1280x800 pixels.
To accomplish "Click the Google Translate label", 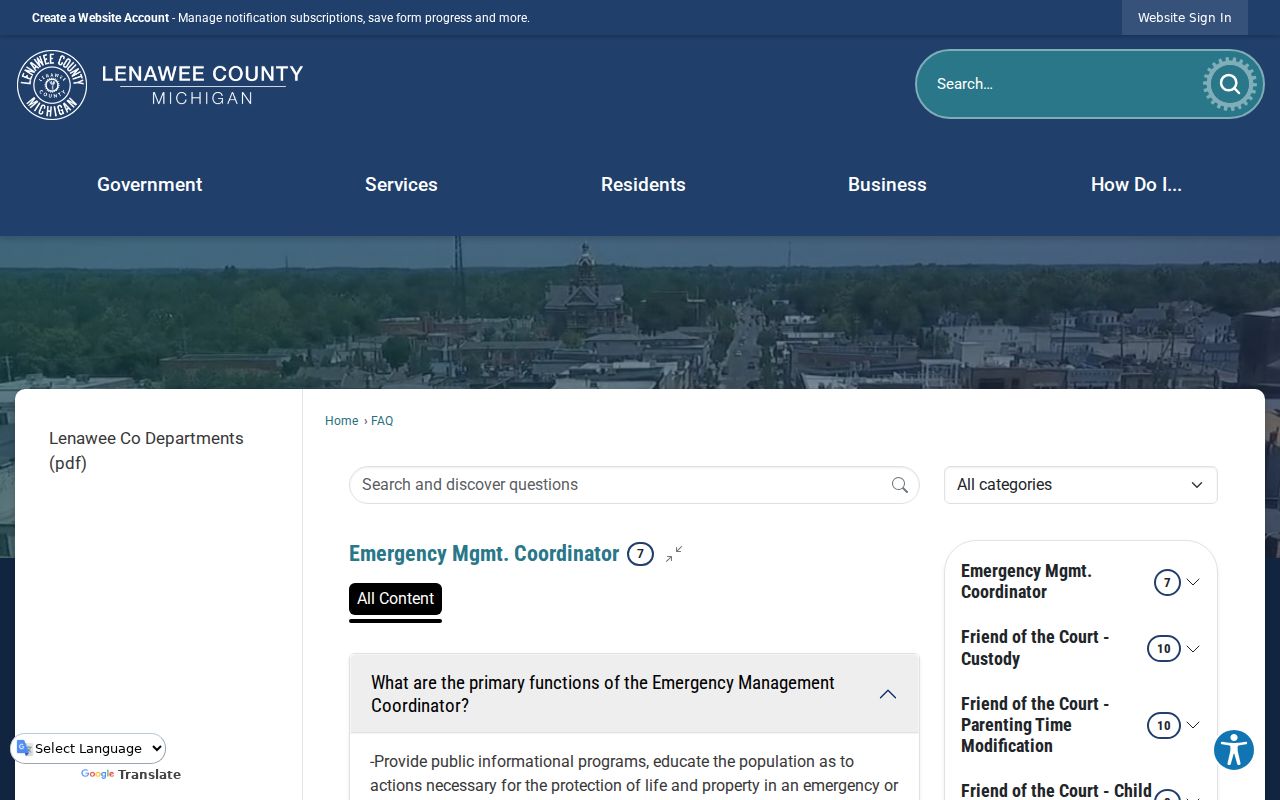I will tap(131, 774).
